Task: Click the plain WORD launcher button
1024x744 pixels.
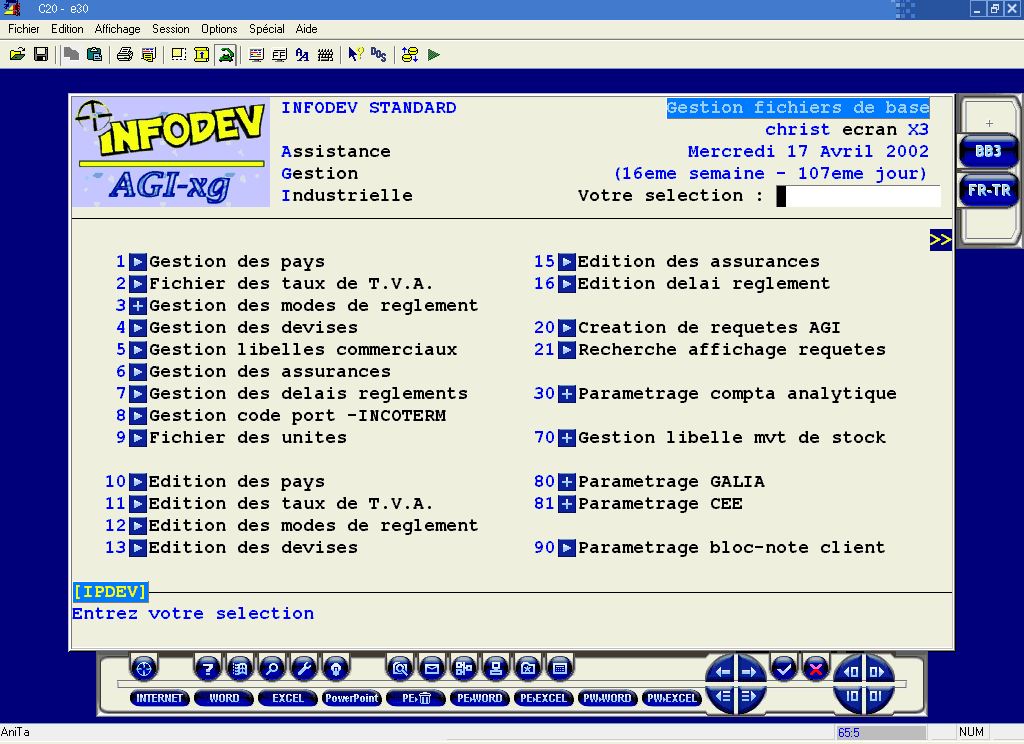Action: [x=224, y=698]
